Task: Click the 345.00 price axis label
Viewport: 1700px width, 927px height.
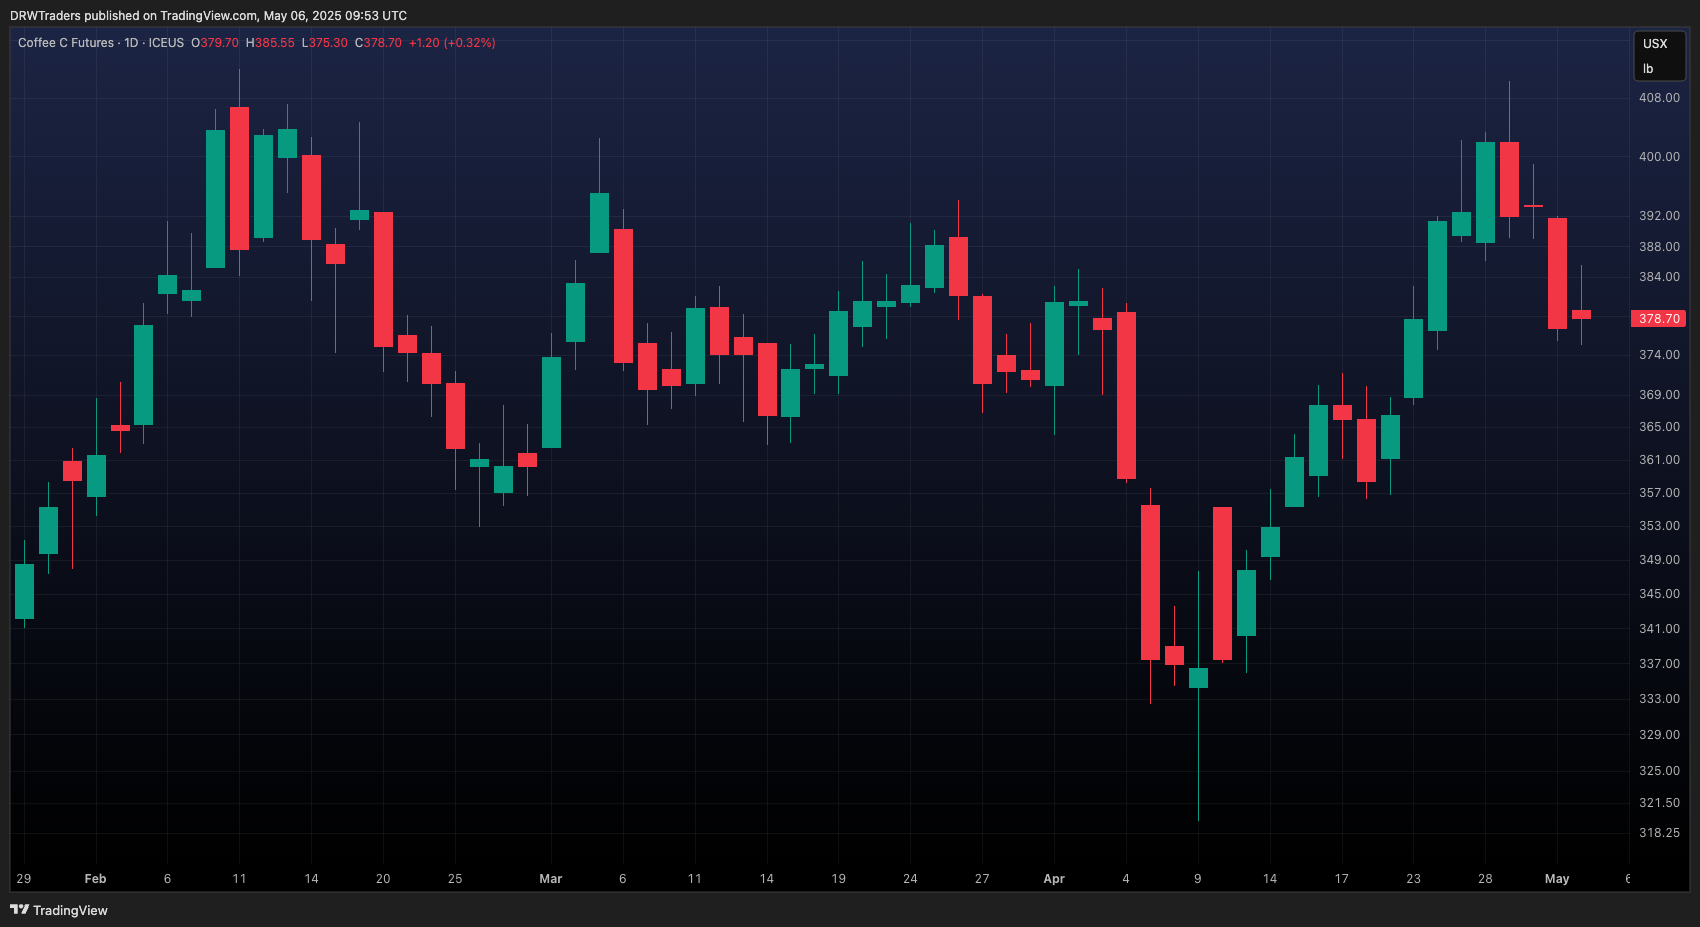Action: pos(1659,594)
